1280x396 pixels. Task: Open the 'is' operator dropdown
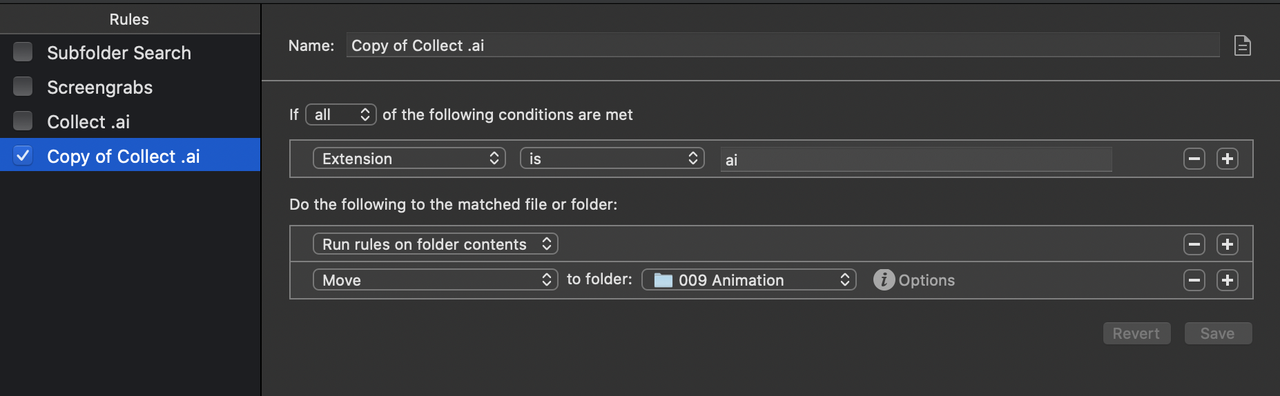[x=612, y=159]
